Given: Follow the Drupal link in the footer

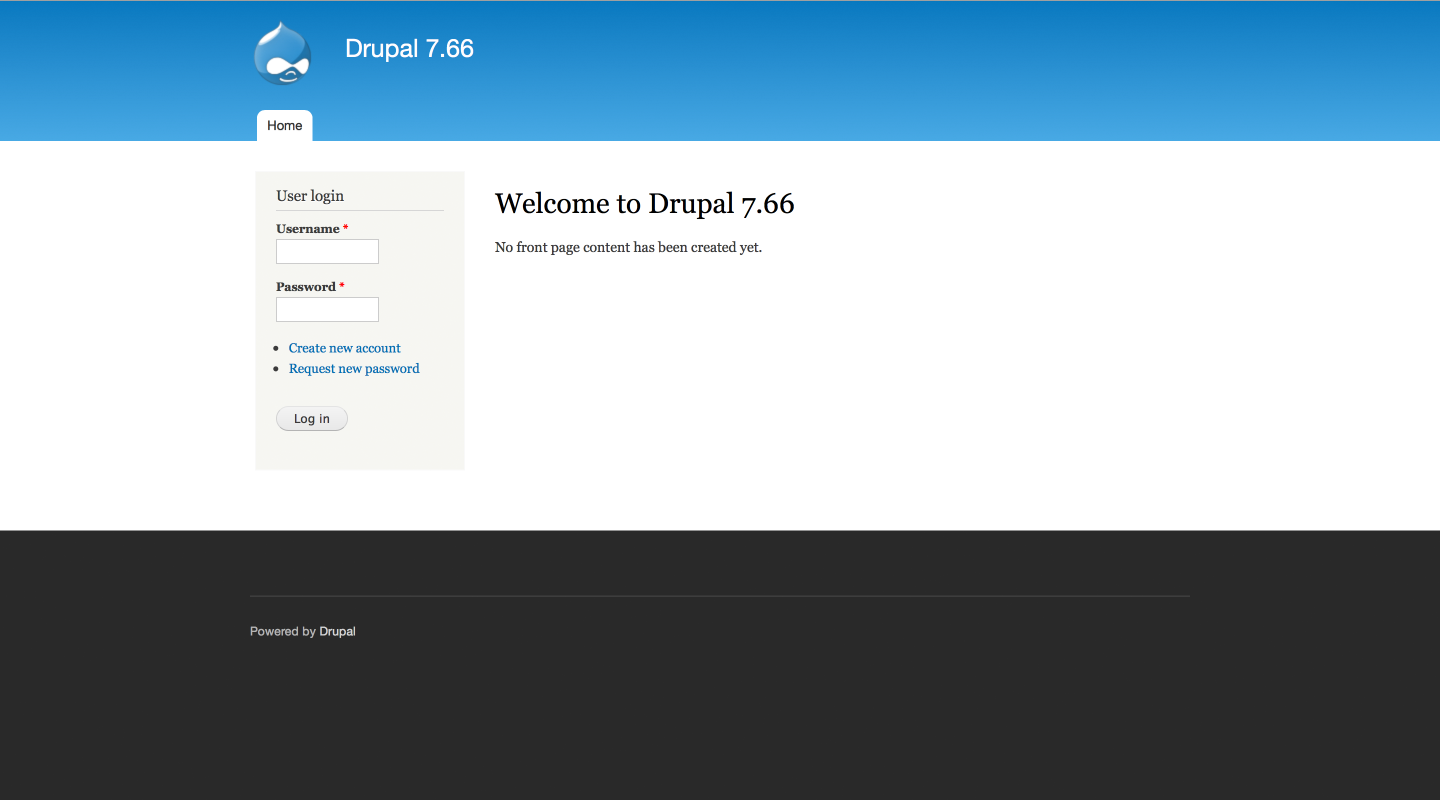Looking at the screenshot, I should coord(337,632).
